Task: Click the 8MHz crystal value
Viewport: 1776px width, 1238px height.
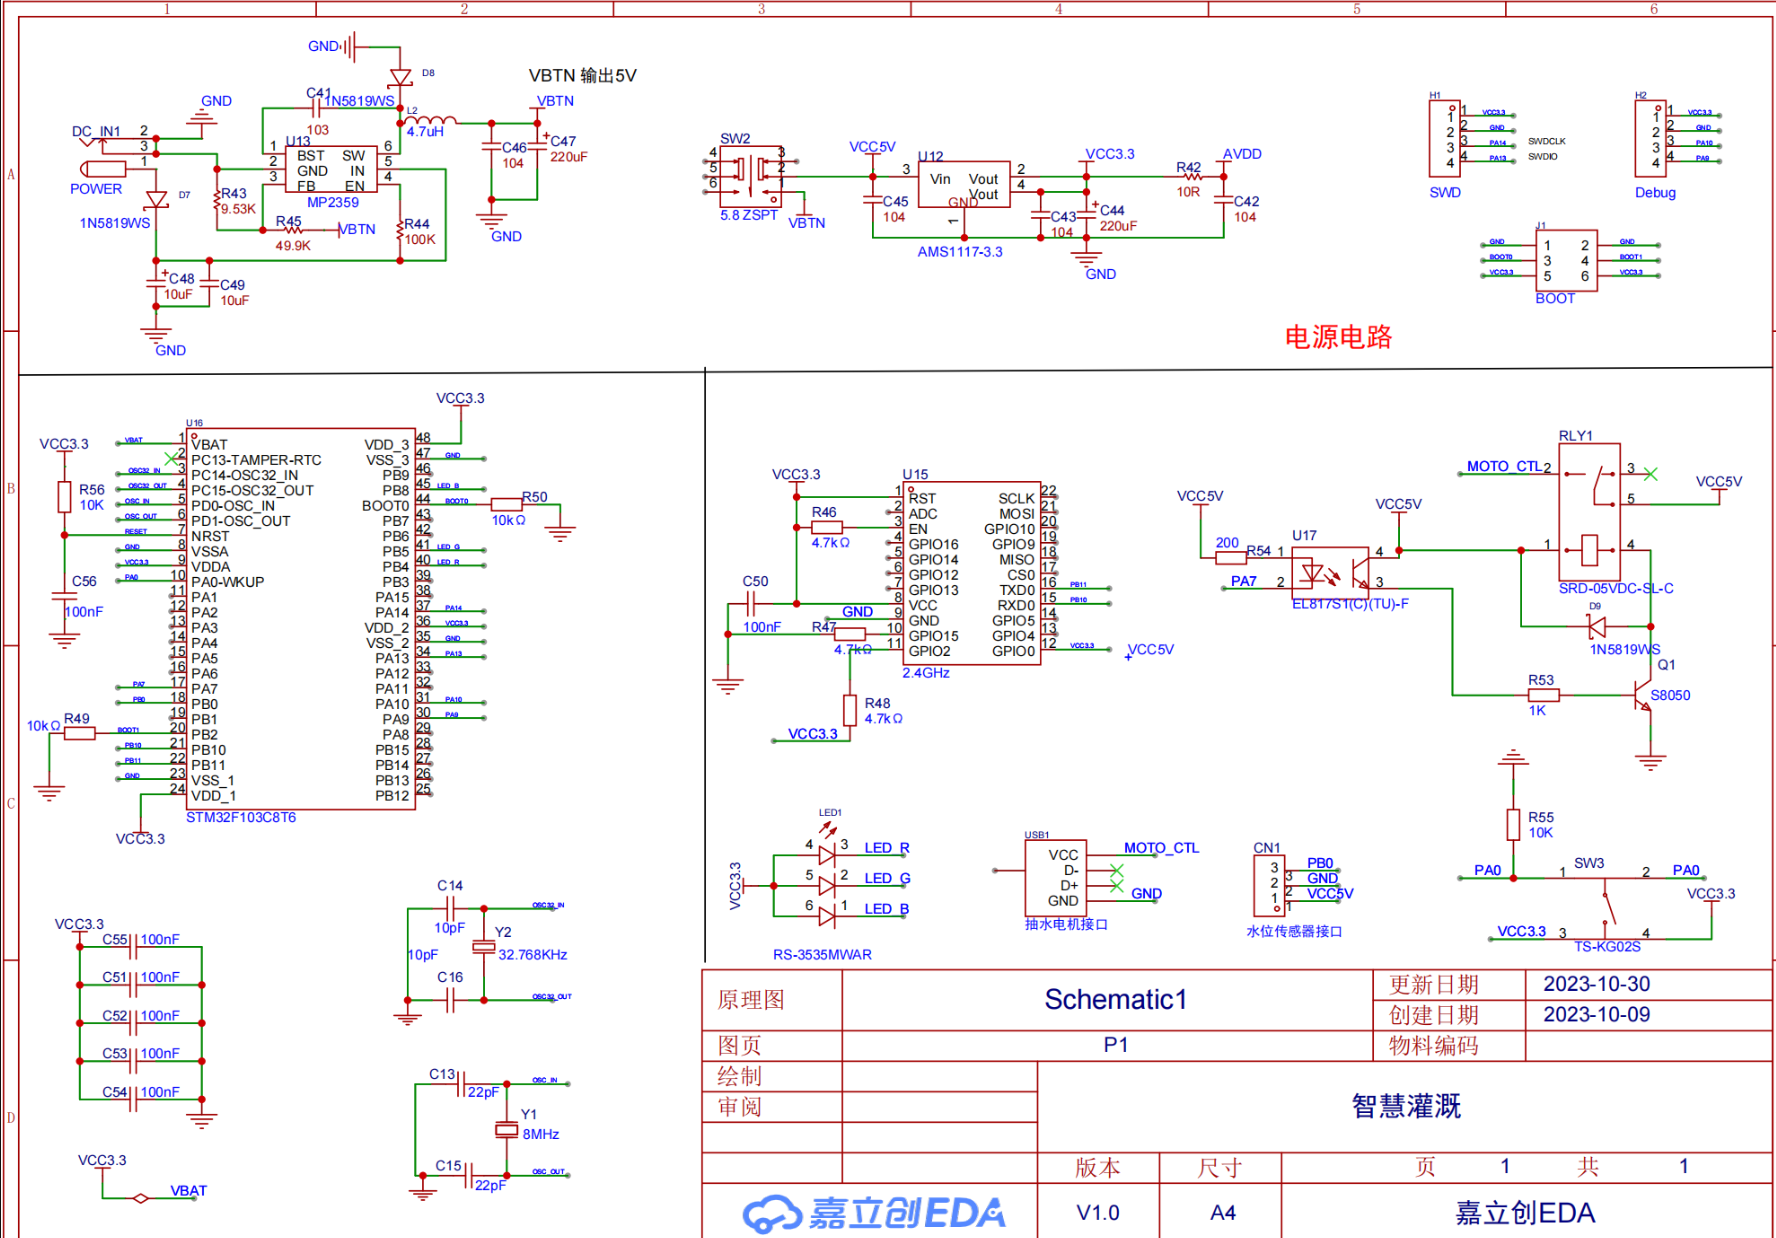Action: [541, 1135]
